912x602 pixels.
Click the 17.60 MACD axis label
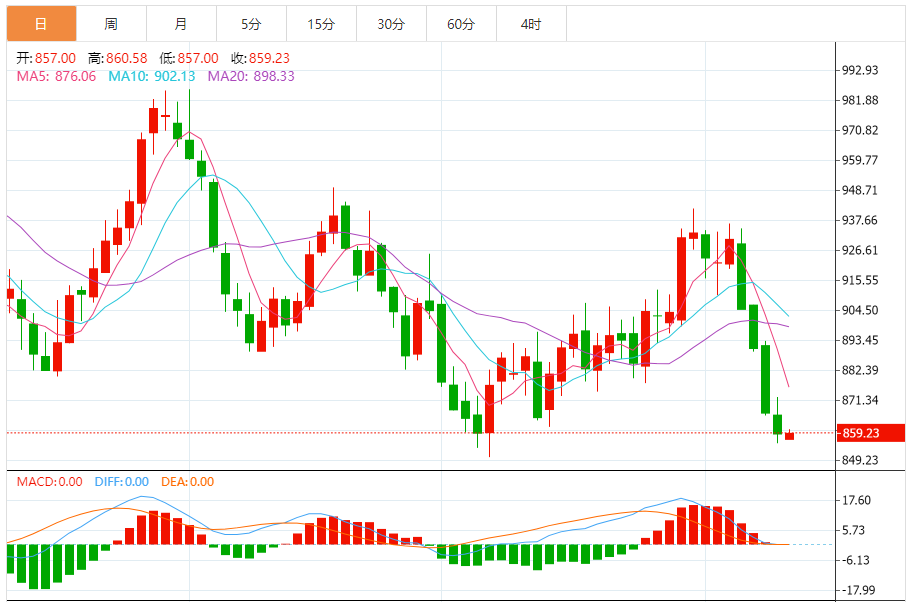(856, 501)
